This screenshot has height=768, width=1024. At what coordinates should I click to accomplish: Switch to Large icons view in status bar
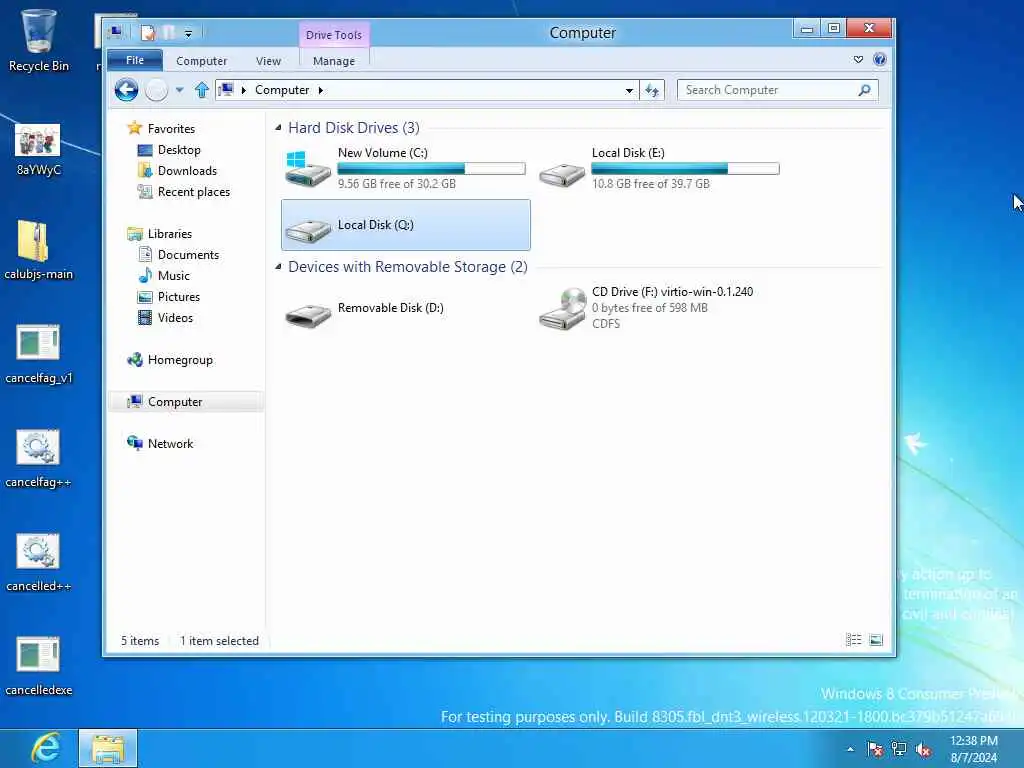pos(876,640)
